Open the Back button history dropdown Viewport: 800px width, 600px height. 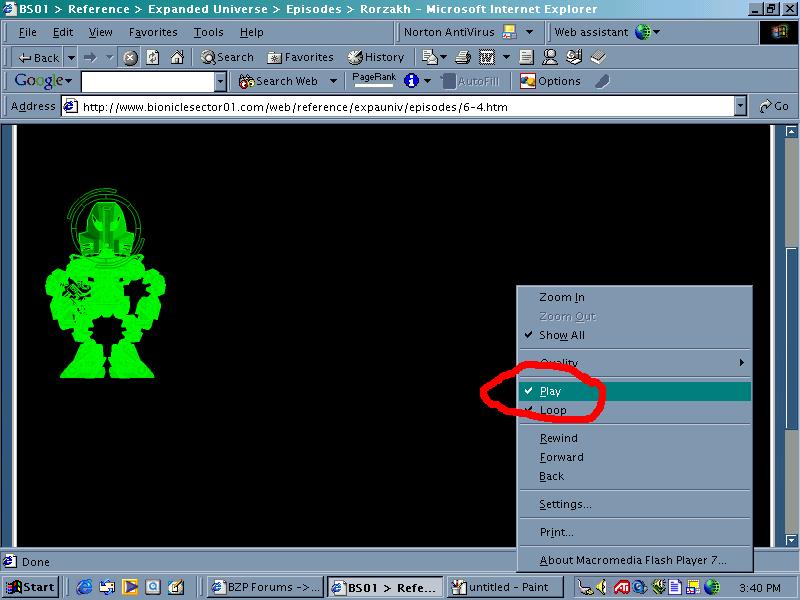click(71, 58)
